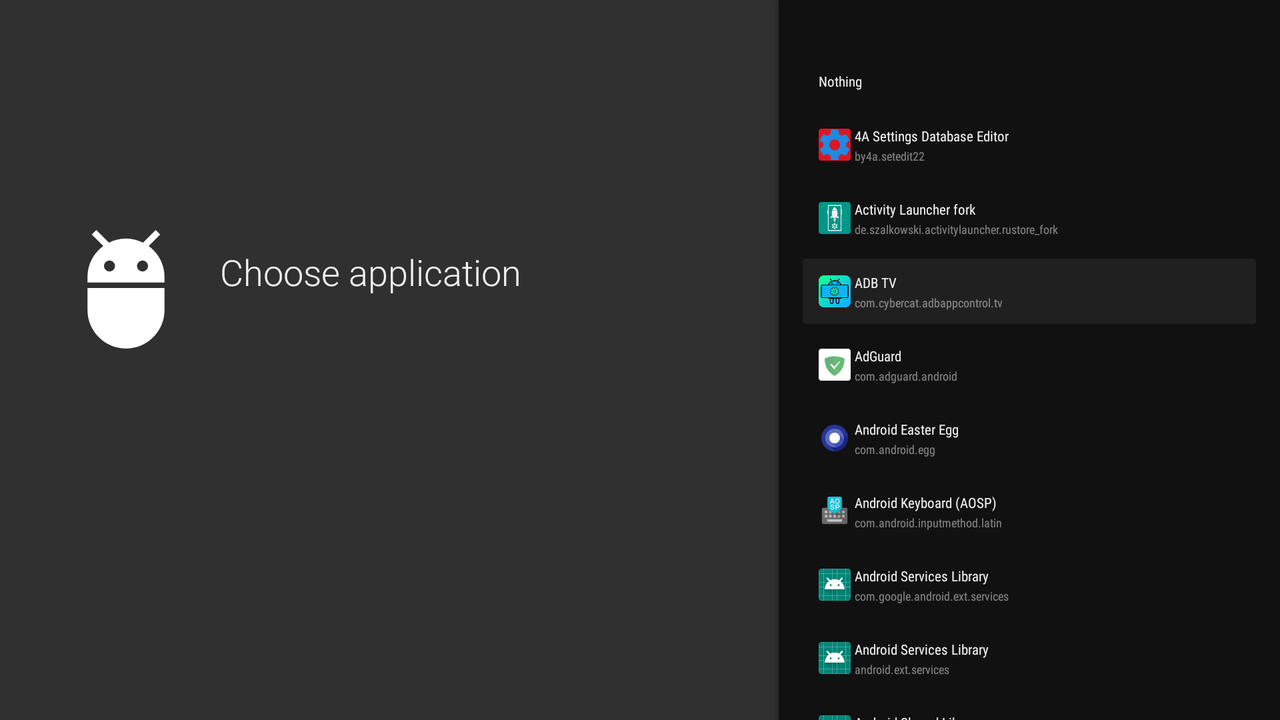Select the "ADB TV" app name
1280x720 pixels.
click(875, 283)
